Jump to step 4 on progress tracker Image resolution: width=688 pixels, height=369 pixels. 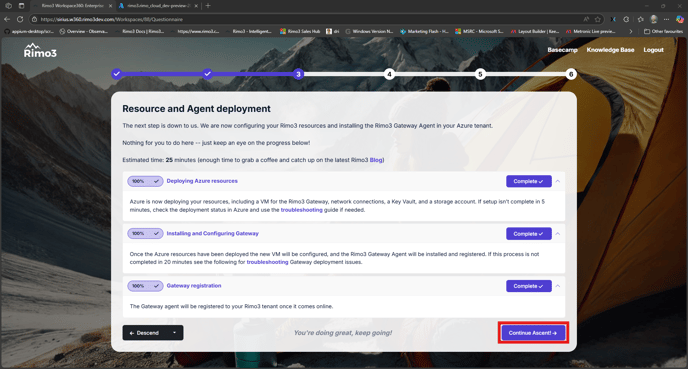pyautogui.click(x=389, y=74)
